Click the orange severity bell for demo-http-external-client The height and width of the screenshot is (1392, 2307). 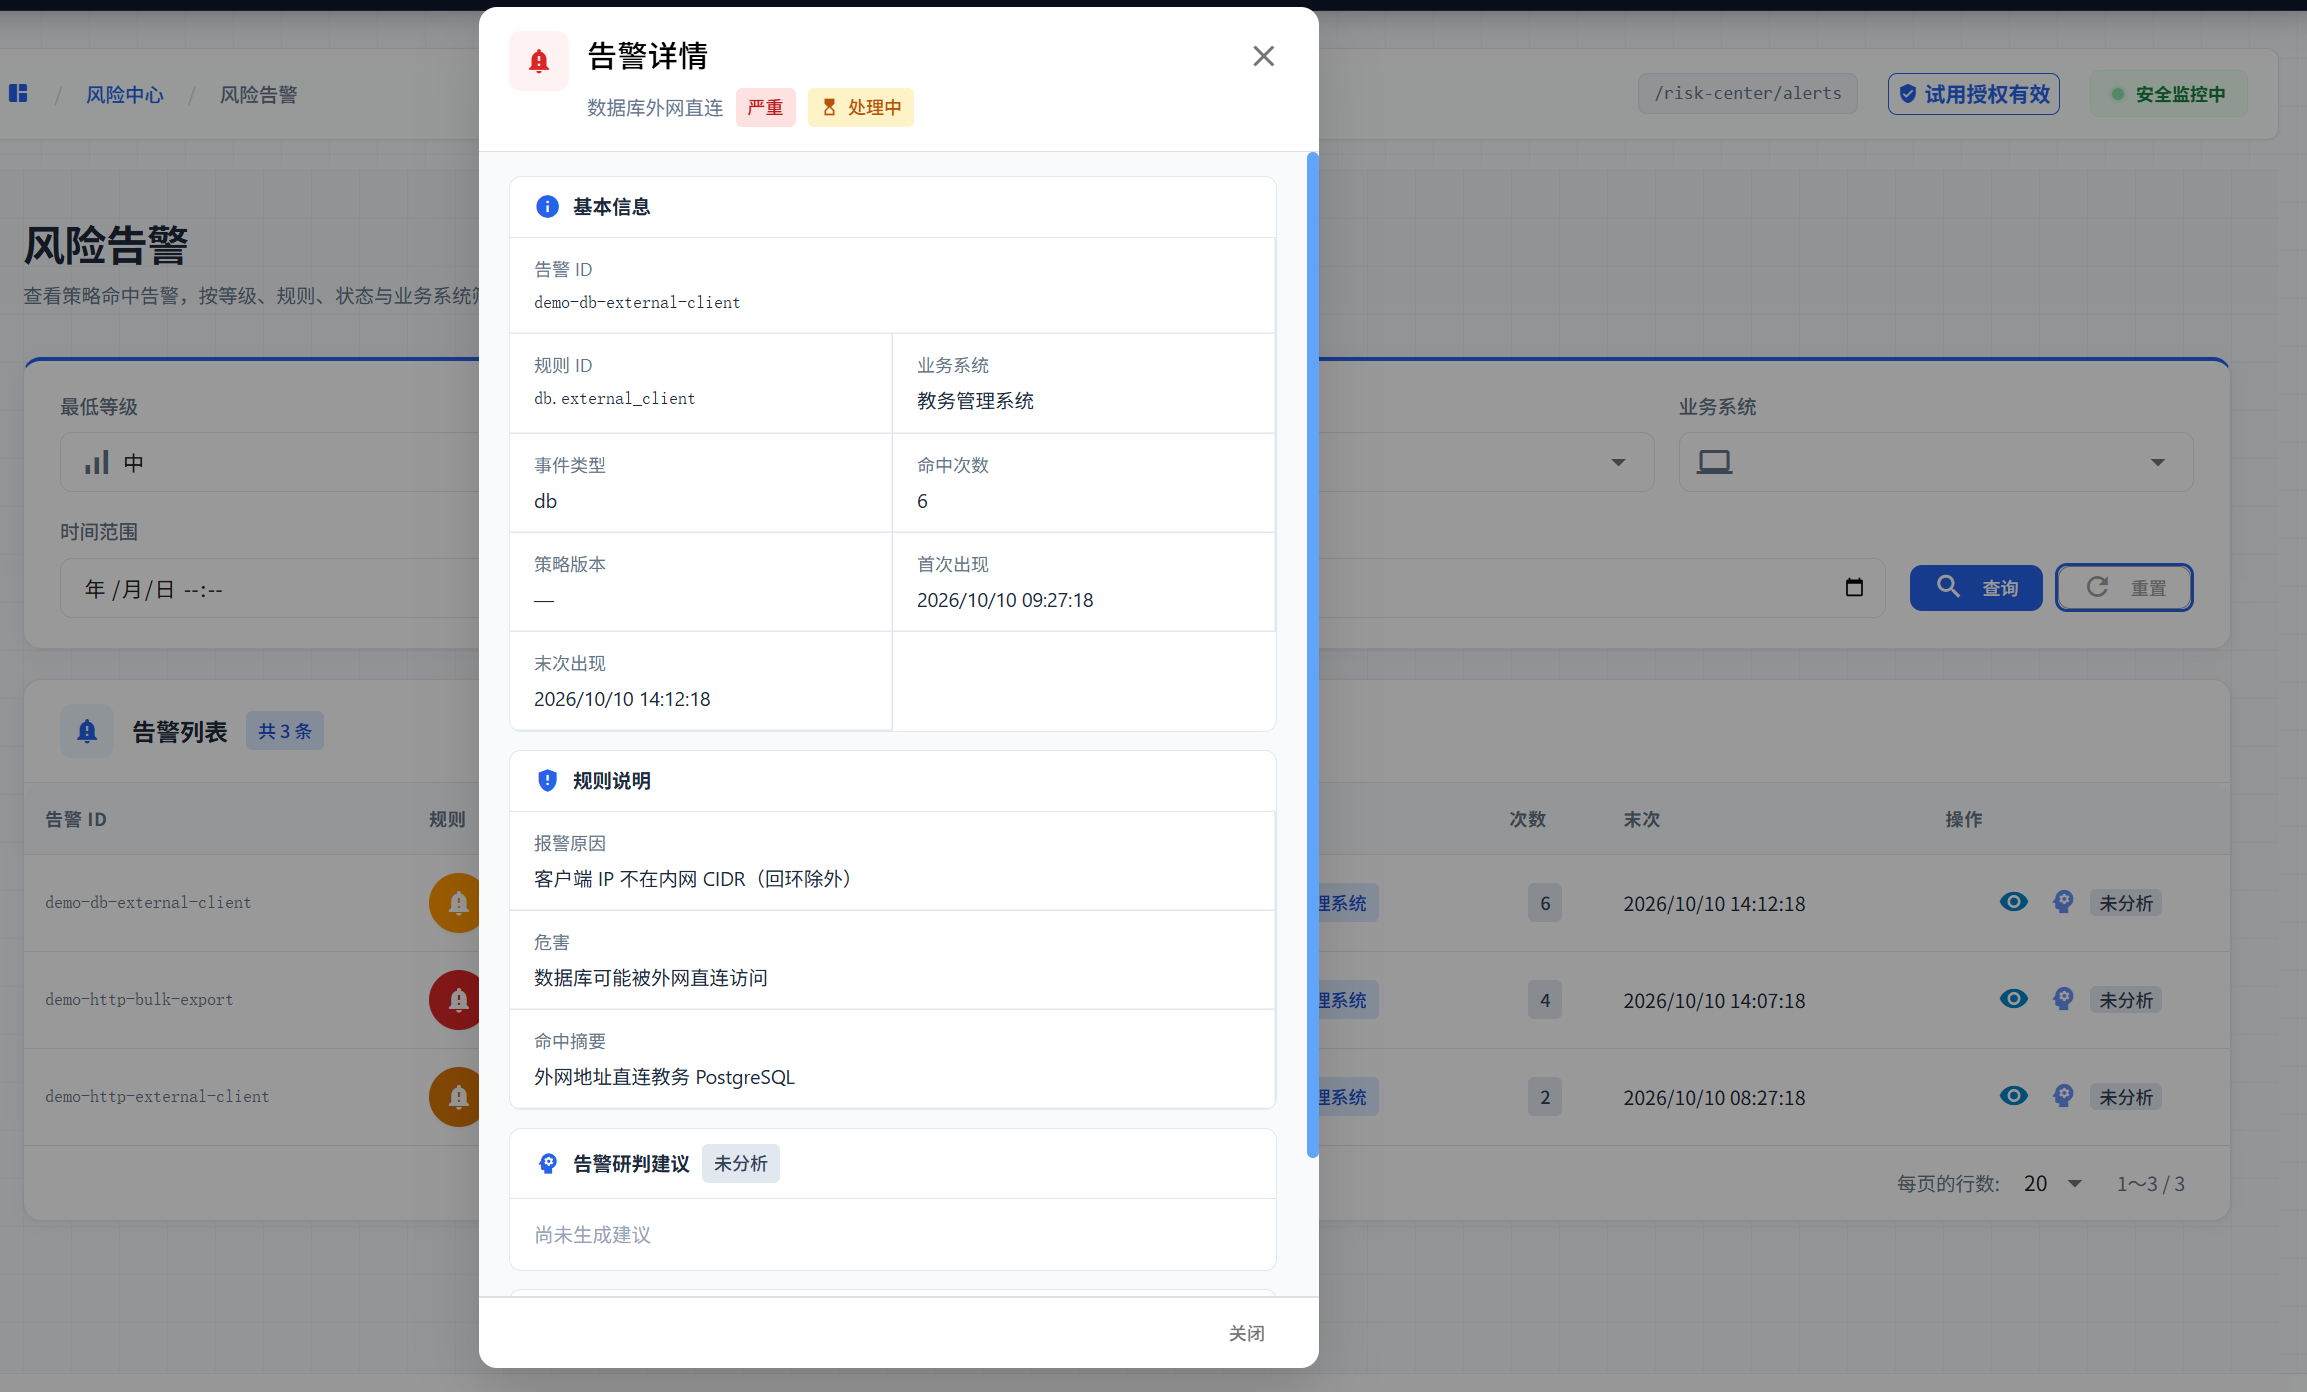tap(456, 1097)
